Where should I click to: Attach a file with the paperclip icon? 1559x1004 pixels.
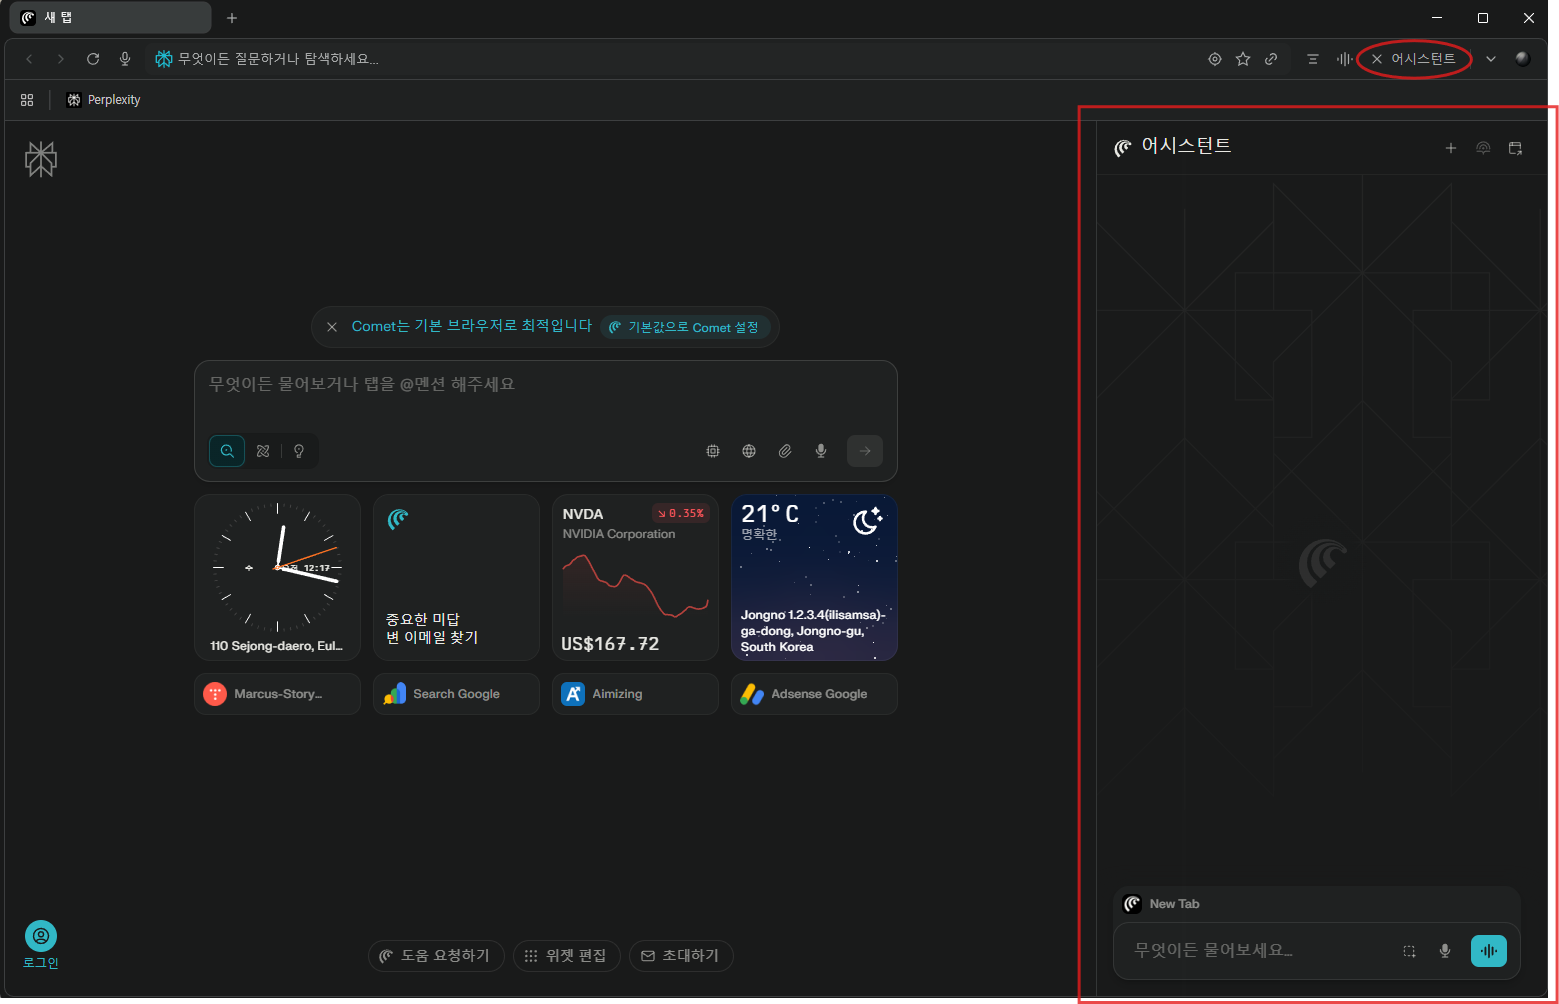point(785,451)
